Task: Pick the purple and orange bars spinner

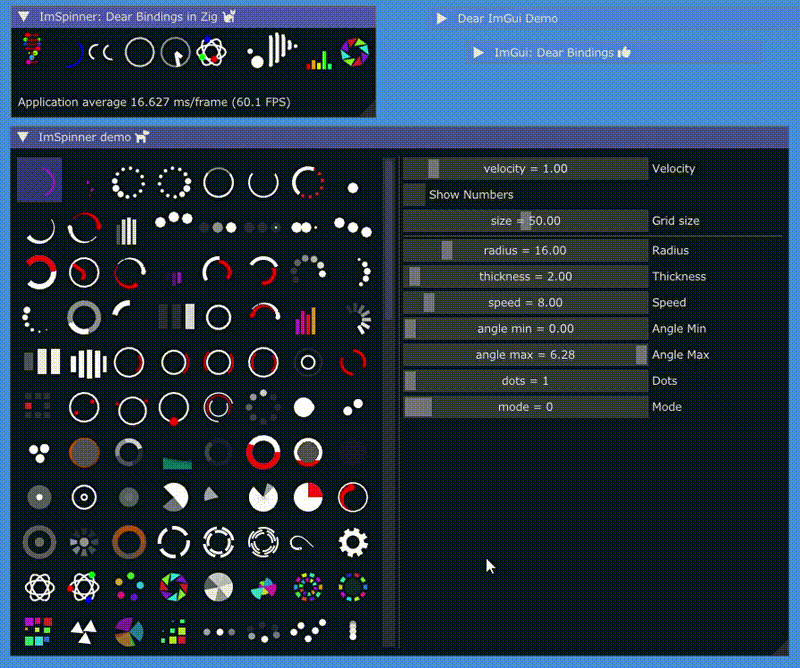Action: (x=306, y=320)
